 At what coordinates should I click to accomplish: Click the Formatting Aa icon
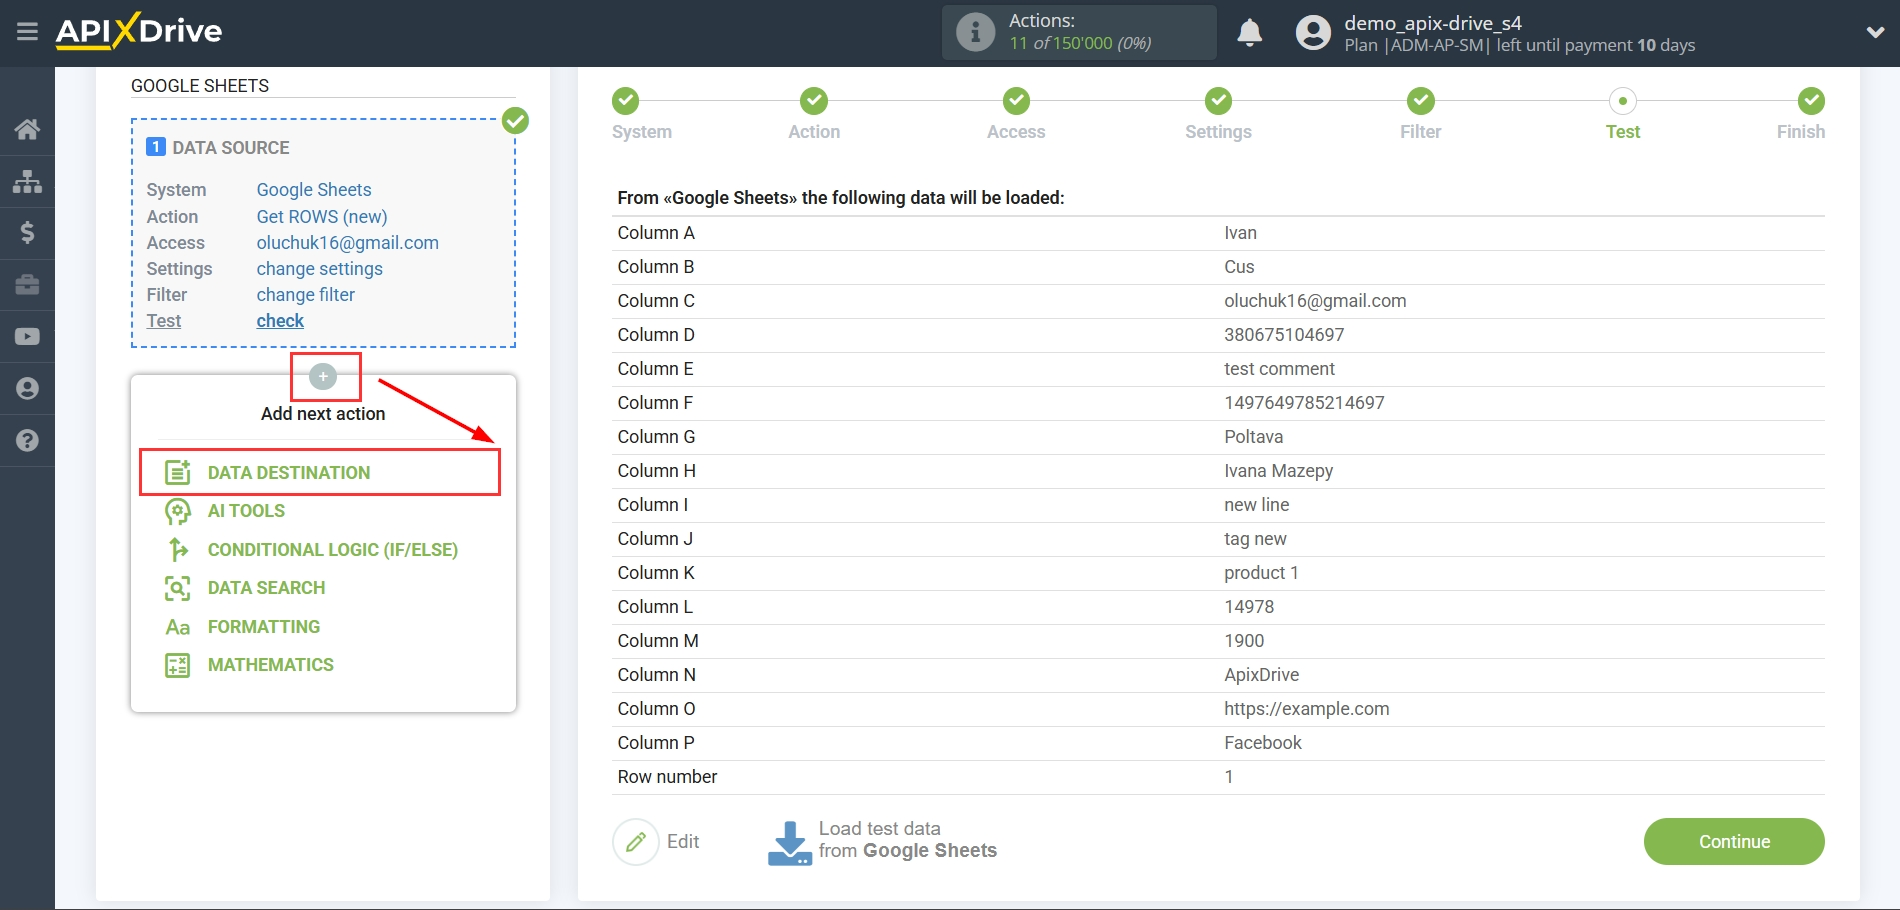[178, 627]
